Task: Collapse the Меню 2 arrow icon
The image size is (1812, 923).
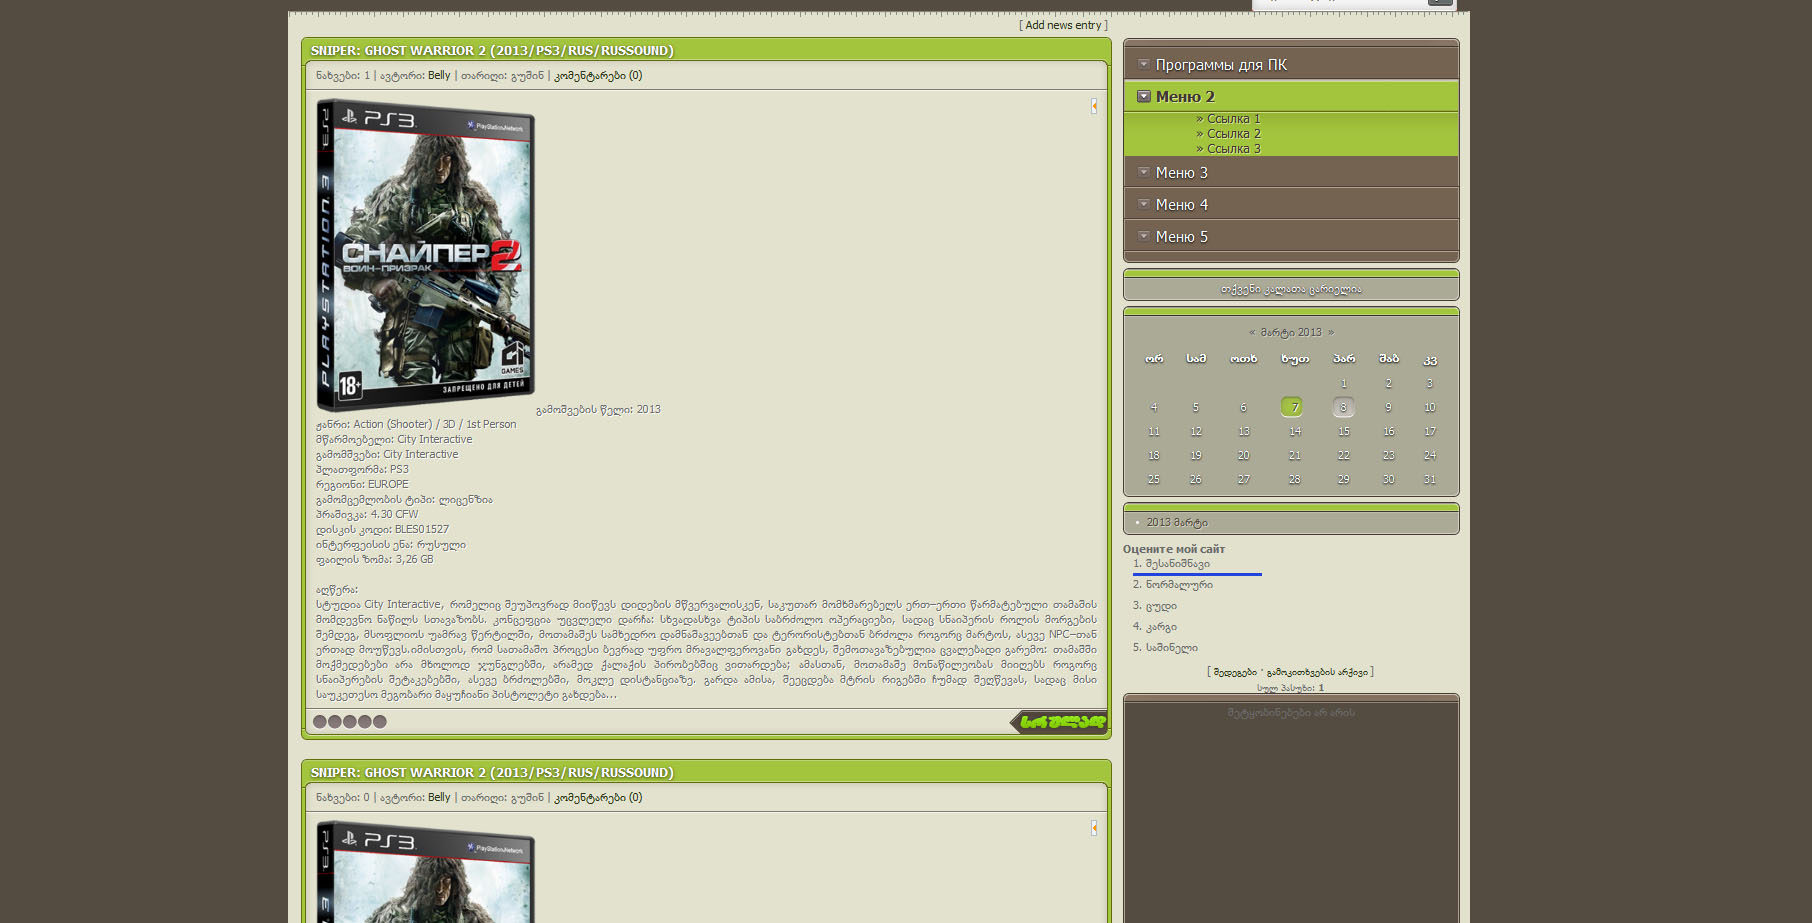Action: pos(1144,96)
